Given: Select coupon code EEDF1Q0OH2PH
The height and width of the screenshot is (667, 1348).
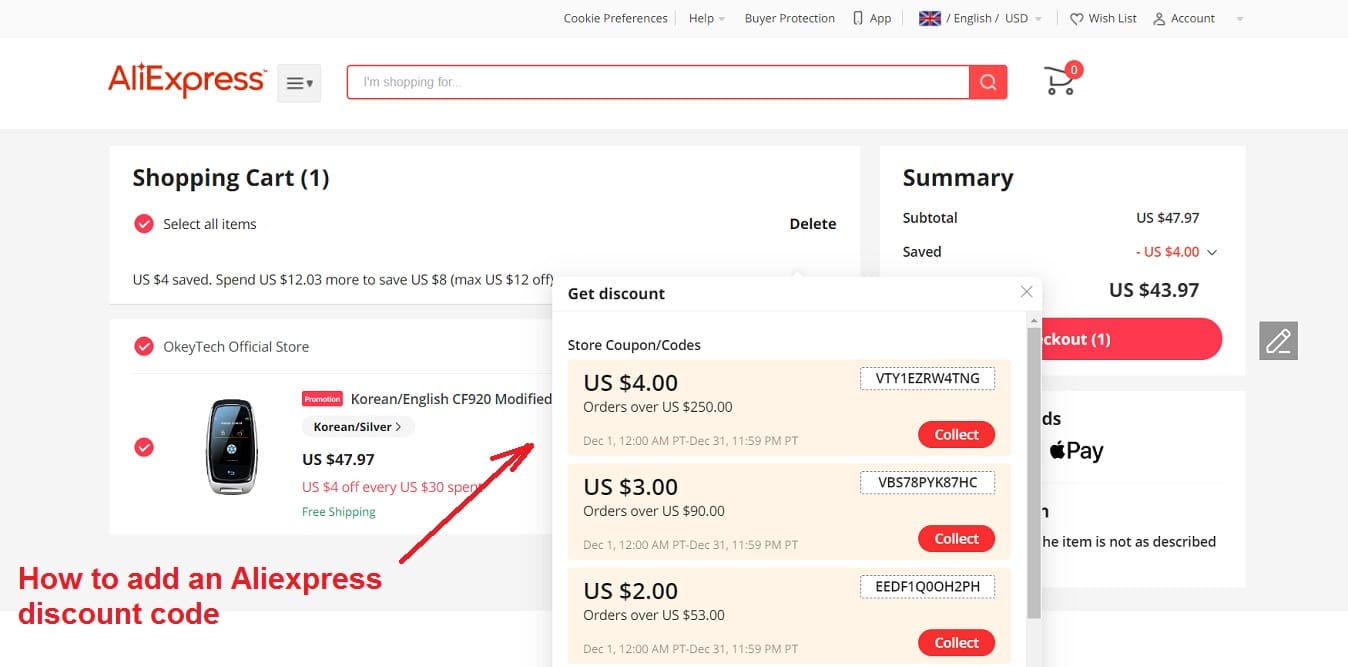Looking at the screenshot, I should tap(927, 587).
